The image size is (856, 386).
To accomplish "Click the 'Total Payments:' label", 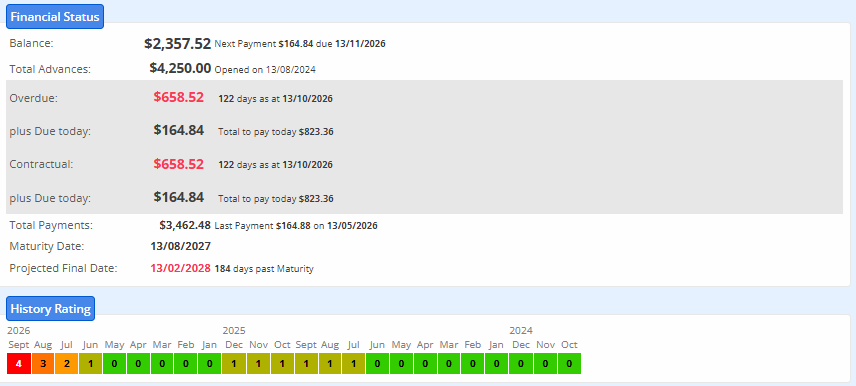I will tap(51, 225).
